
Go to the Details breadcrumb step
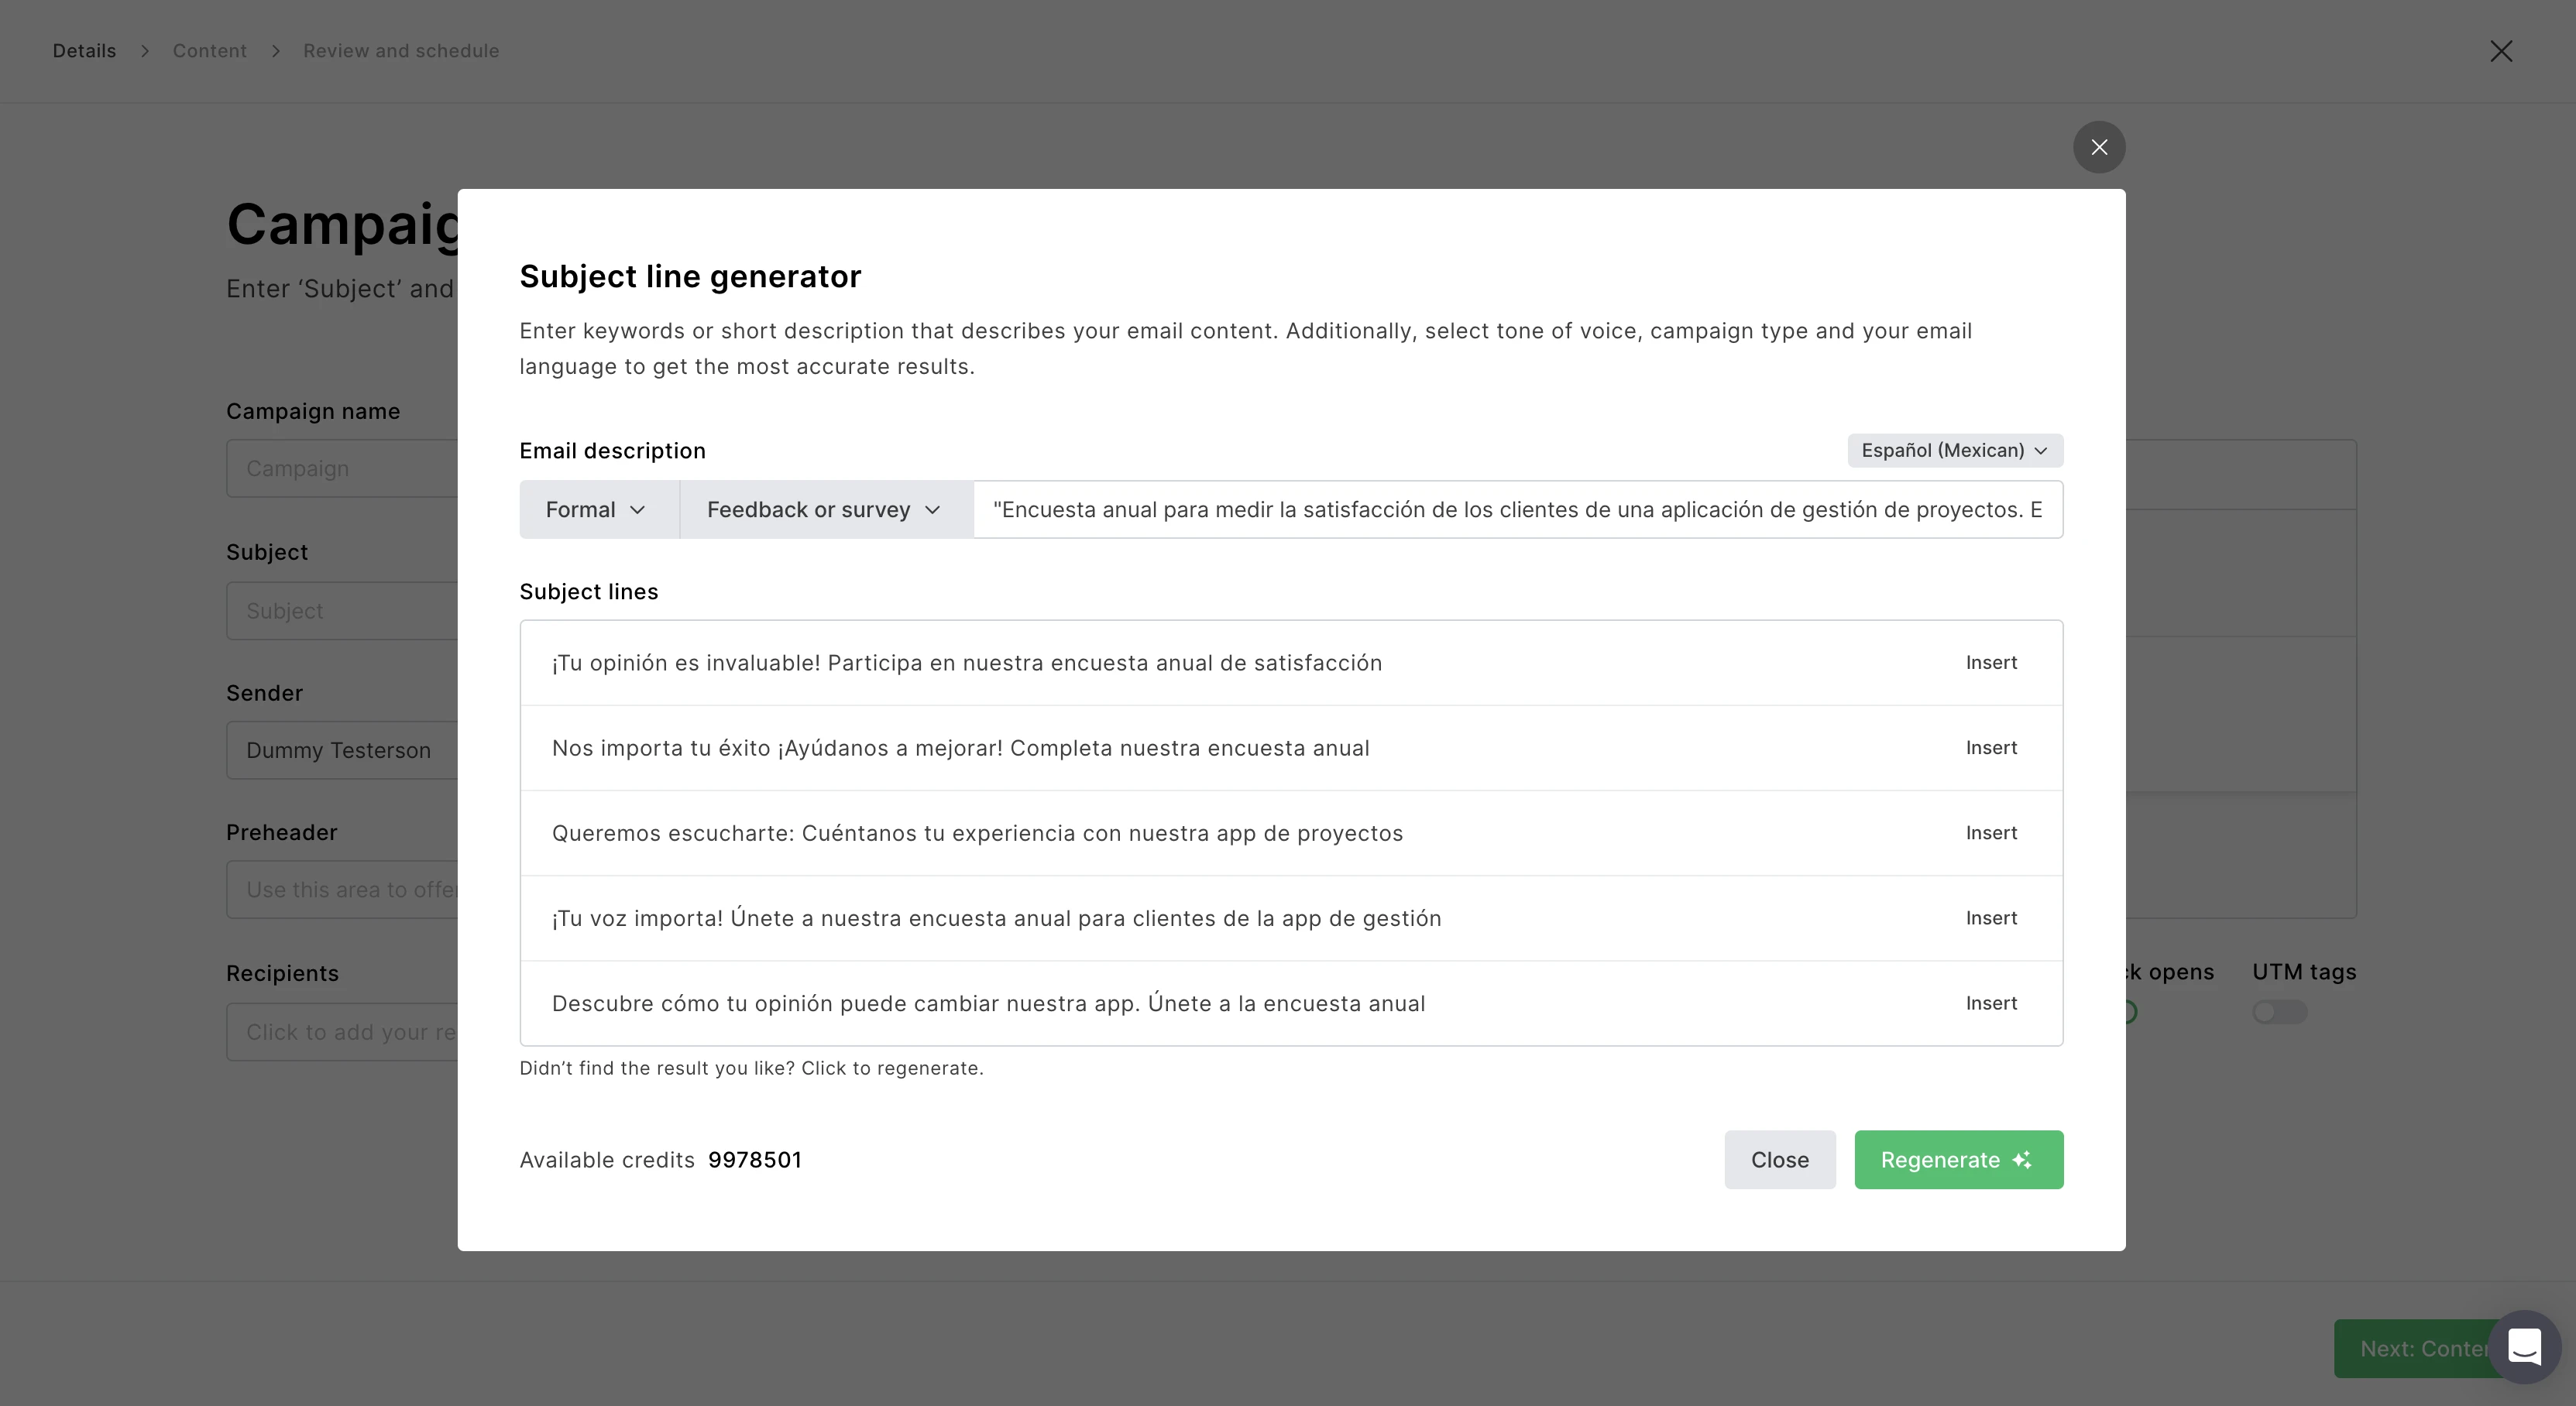coord(84,51)
